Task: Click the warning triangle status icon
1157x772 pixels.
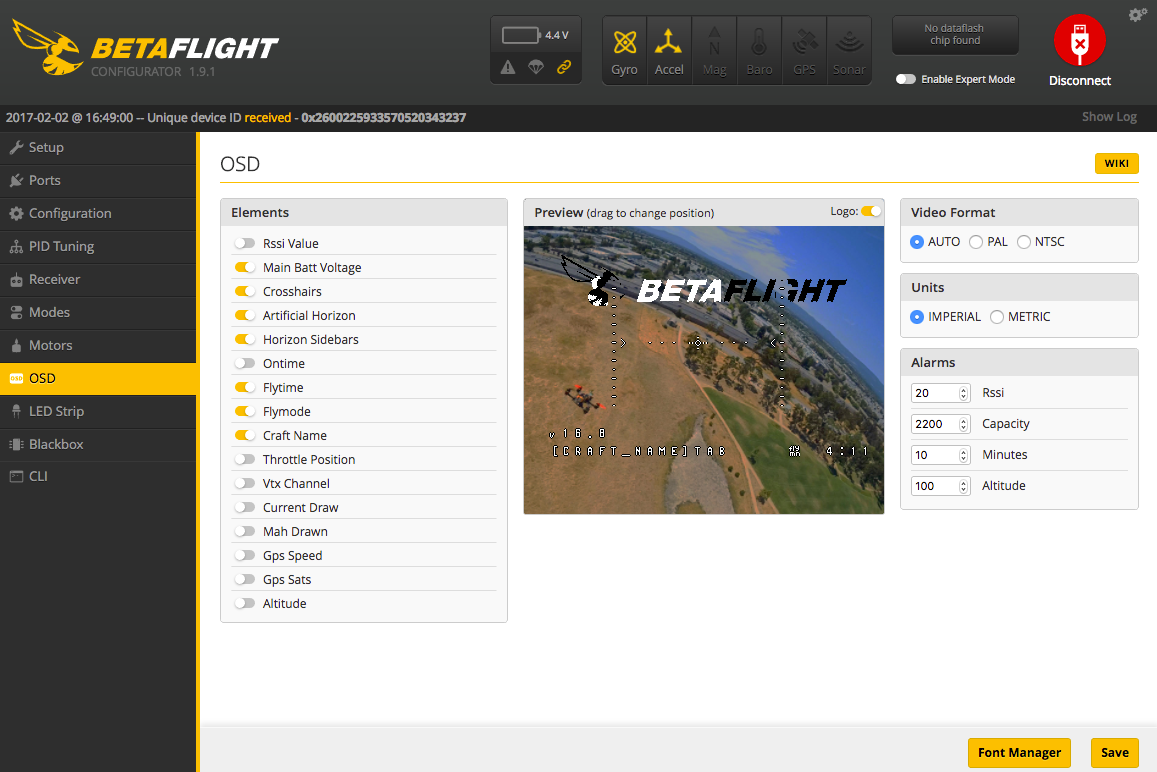Action: (508, 67)
